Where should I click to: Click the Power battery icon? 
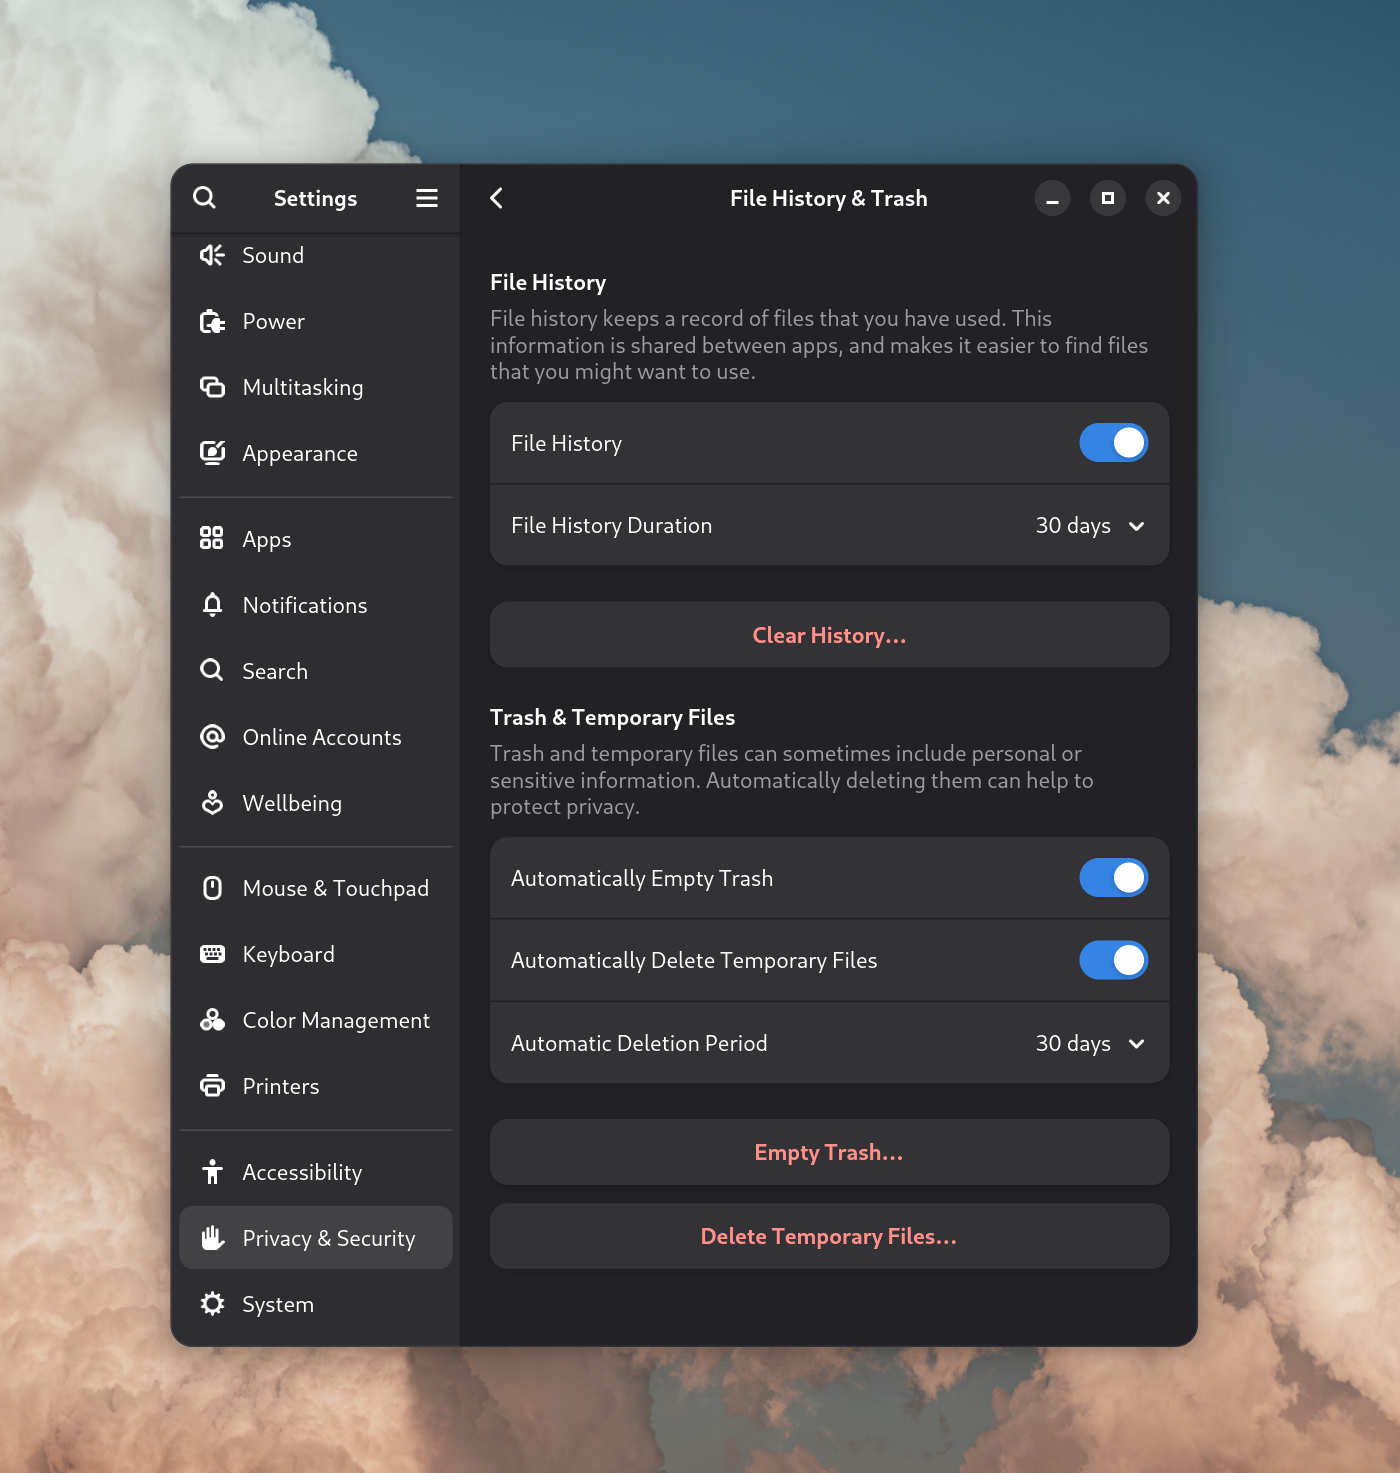[212, 321]
